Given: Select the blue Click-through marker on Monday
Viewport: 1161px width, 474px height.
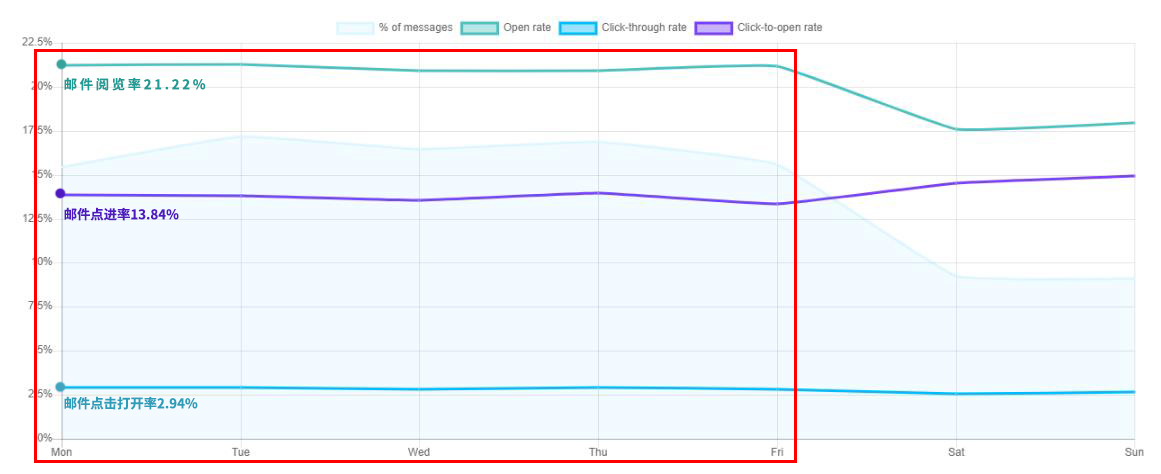Looking at the screenshot, I should point(60,387).
